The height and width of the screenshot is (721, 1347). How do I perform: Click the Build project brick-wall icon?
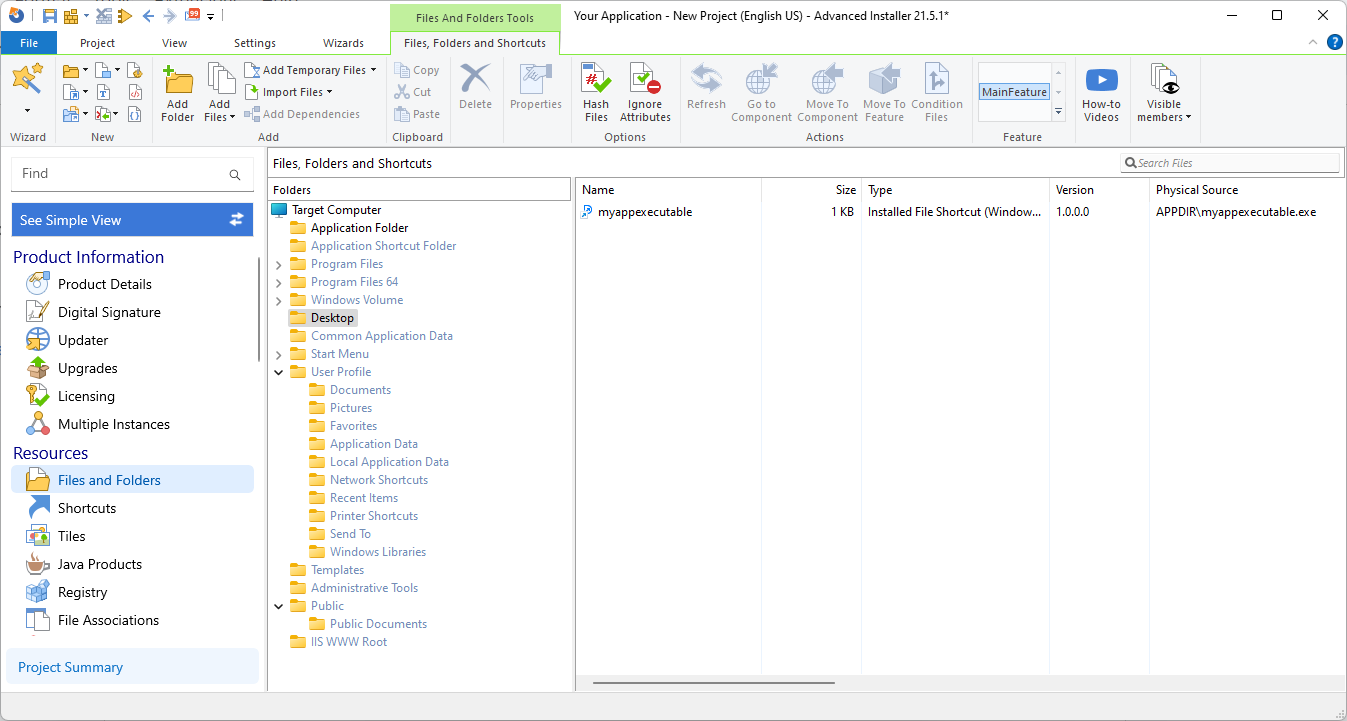click(70, 15)
